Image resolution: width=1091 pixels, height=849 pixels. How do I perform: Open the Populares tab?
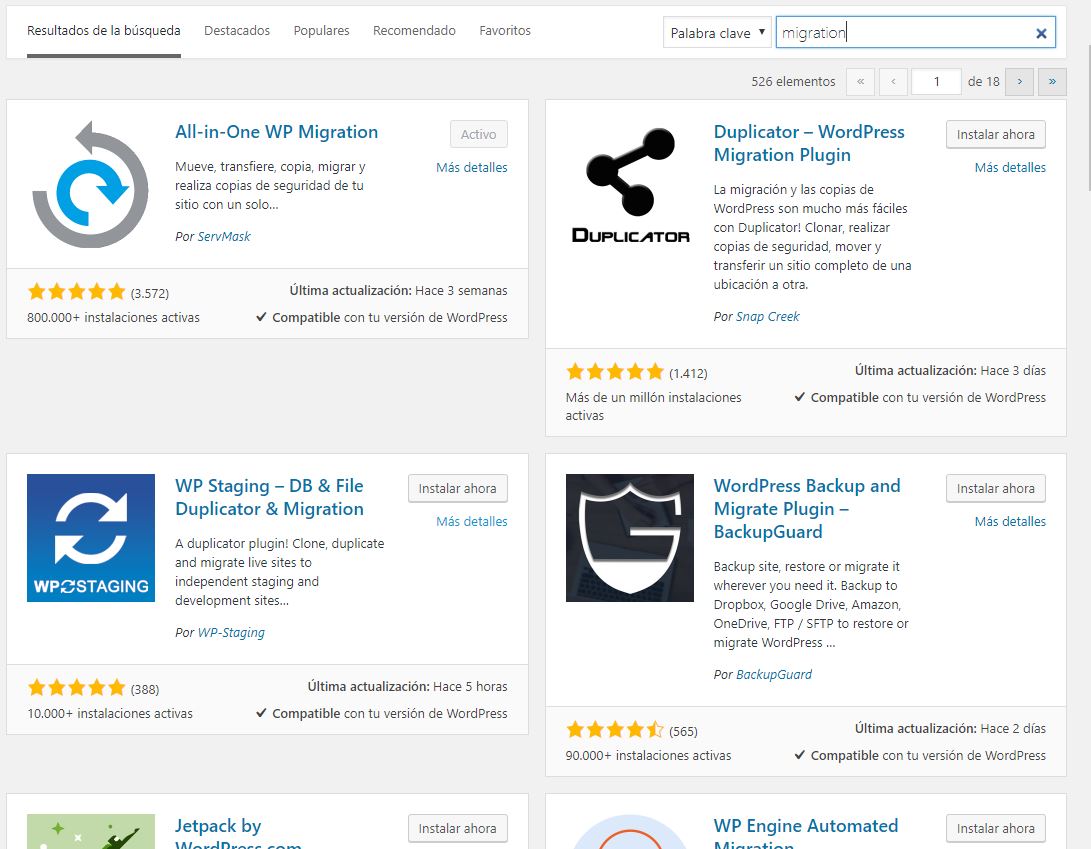[321, 31]
